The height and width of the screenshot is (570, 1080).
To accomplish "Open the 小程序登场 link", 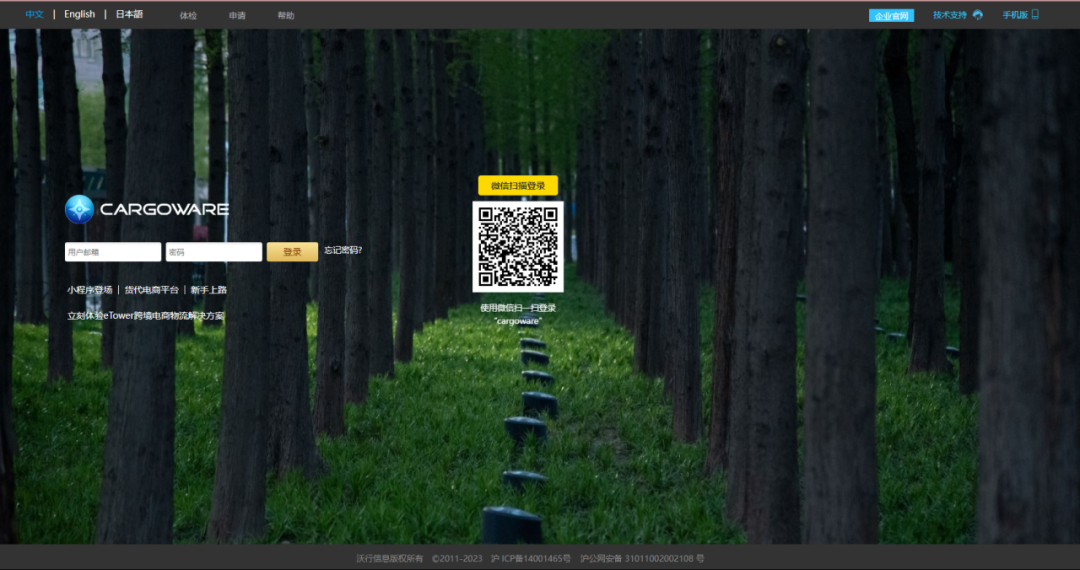I will click(x=90, y=290).
